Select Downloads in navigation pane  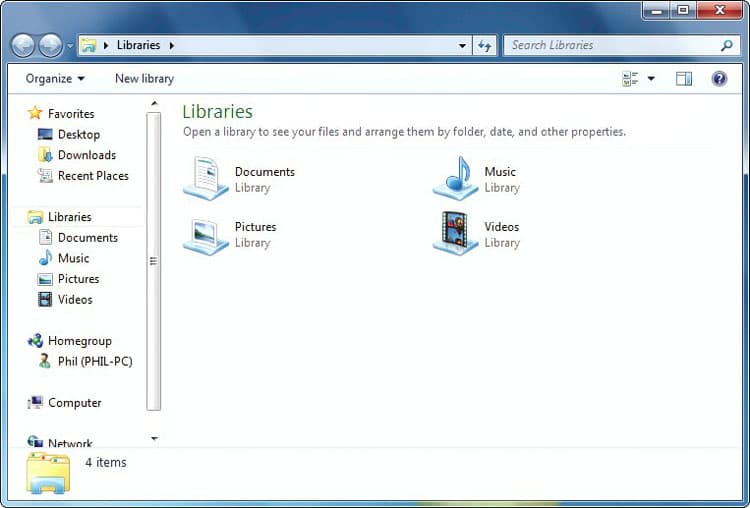pos(86,155)
